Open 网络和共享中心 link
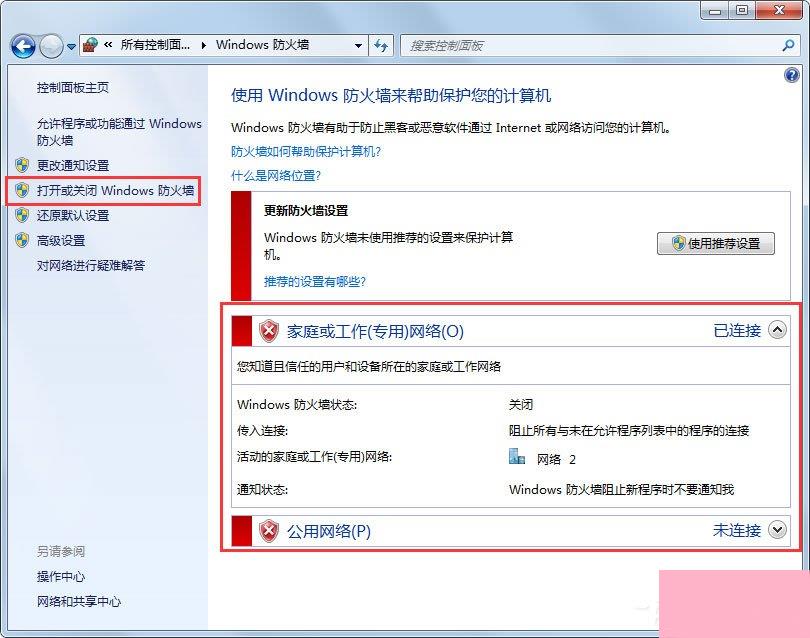This screenshot has height=638, width=810. tap(79, 602)
